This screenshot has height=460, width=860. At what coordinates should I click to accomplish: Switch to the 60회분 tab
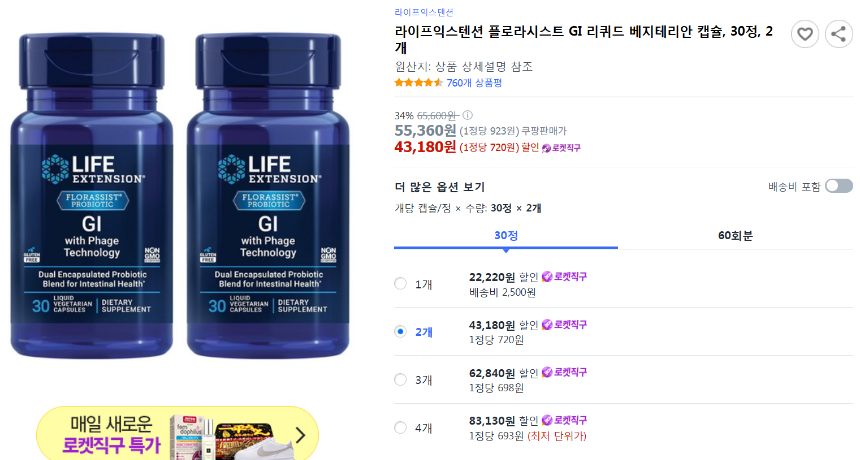735,236
